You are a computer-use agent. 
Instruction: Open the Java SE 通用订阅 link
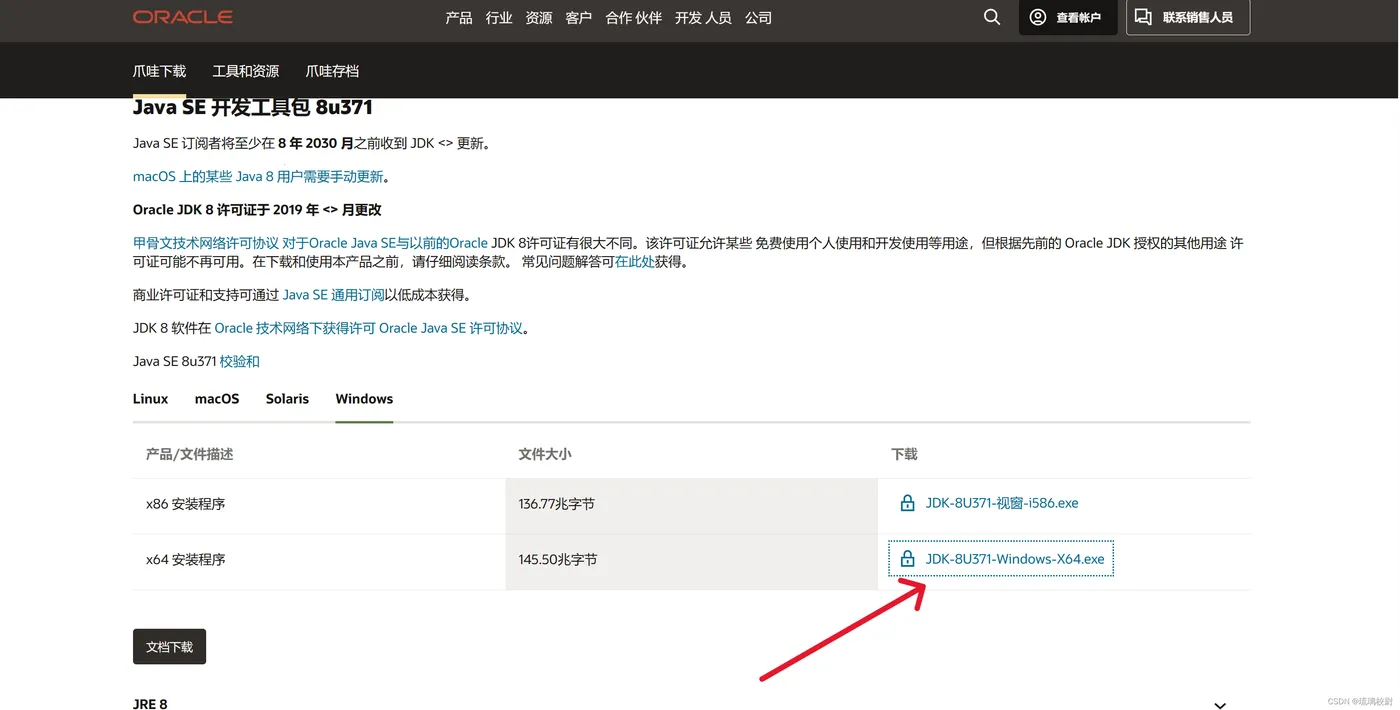[x=334, y=295]
